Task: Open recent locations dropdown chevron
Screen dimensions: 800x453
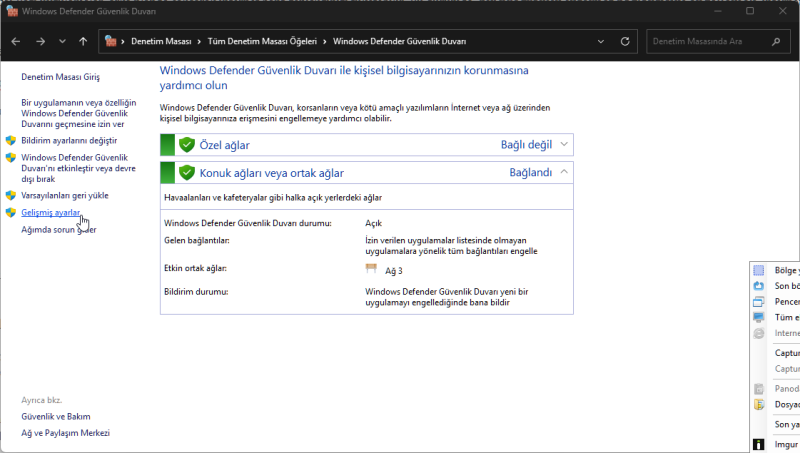Action: pyautogui.click(x=62, y=41)
